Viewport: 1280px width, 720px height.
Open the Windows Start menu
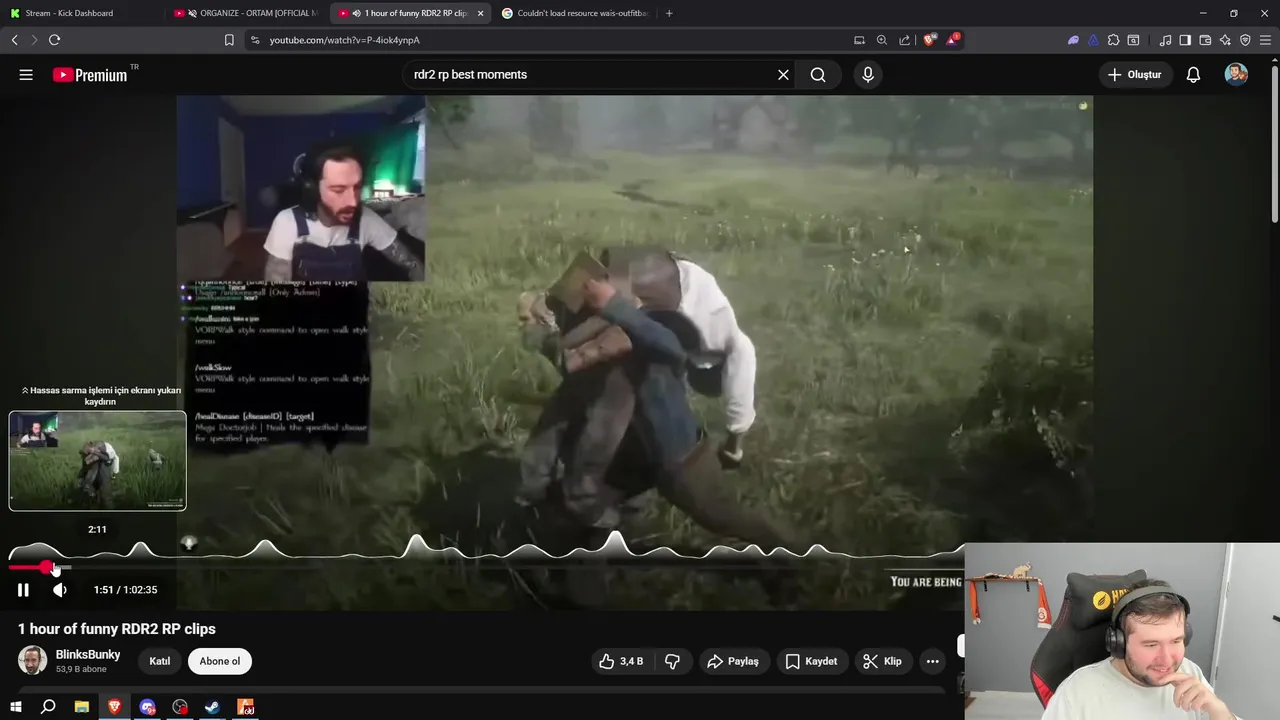coord(16,707)
